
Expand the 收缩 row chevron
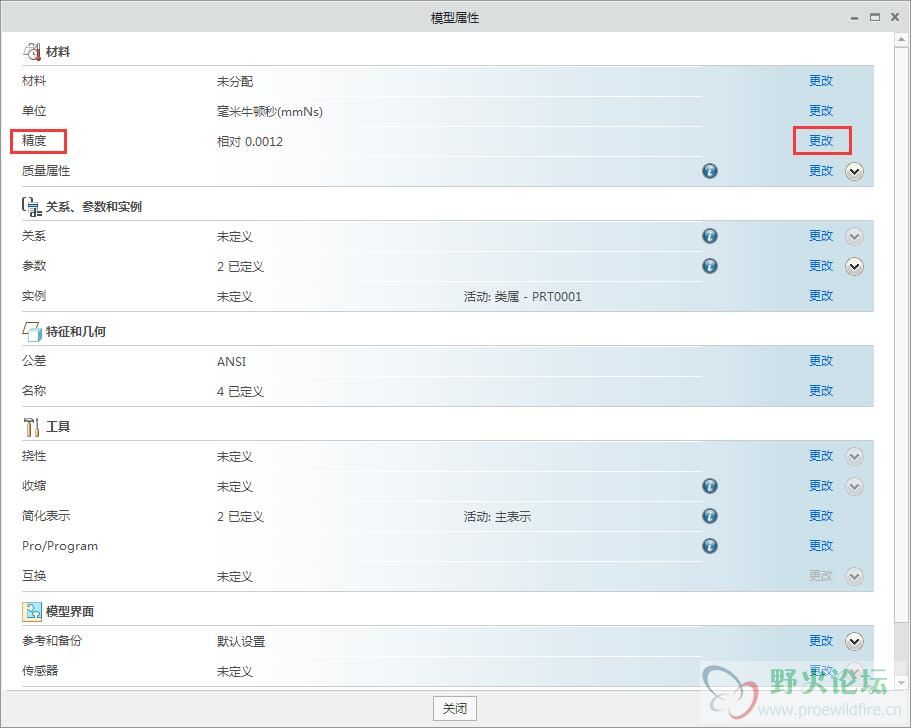pos(854,486)
